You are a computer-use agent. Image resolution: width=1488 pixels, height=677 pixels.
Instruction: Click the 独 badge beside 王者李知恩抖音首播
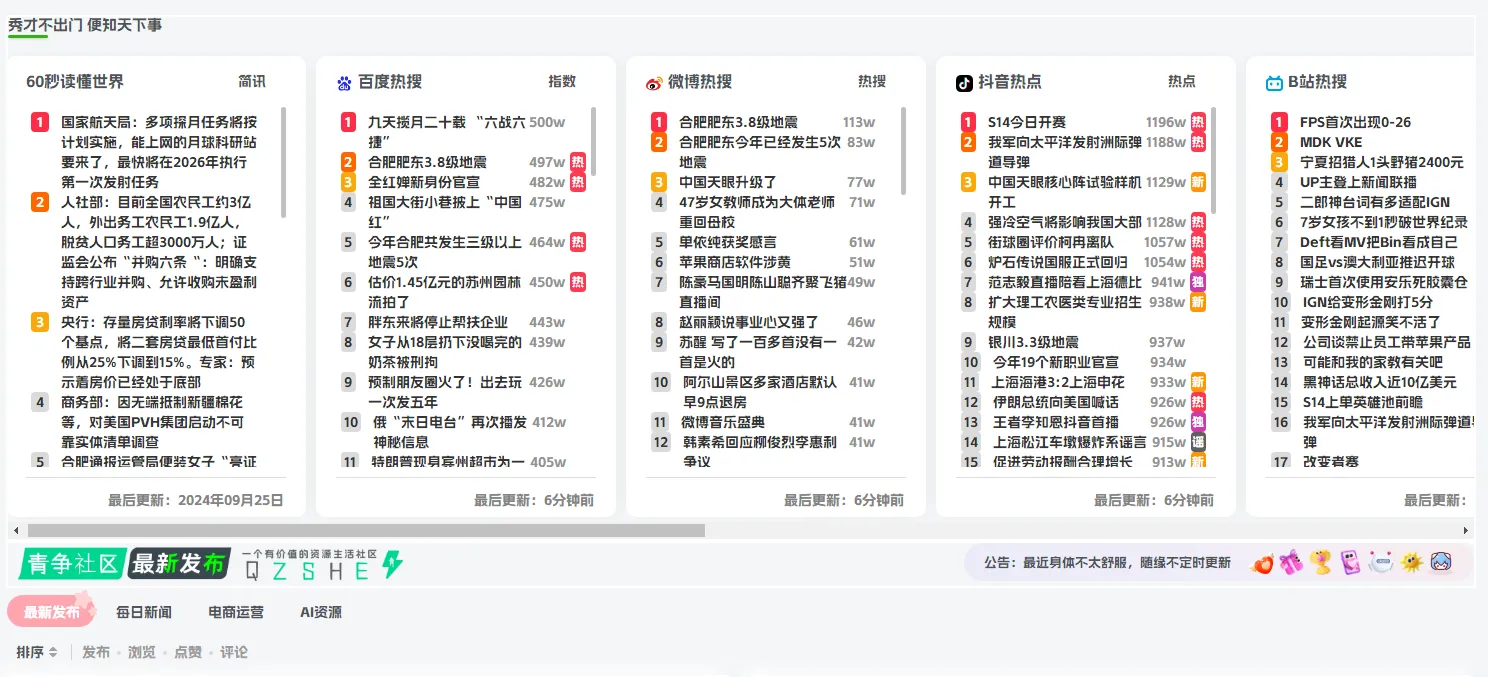coord(1198,422)
